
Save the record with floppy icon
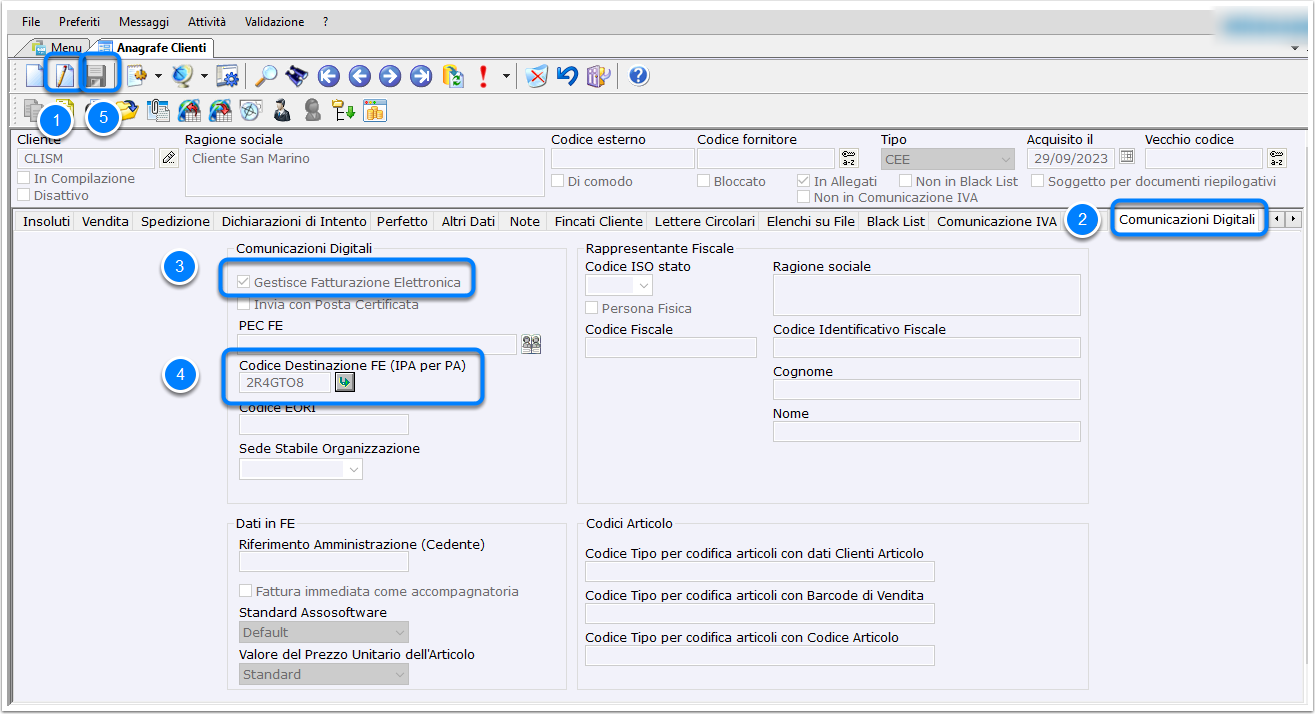(x=98, y=76)
